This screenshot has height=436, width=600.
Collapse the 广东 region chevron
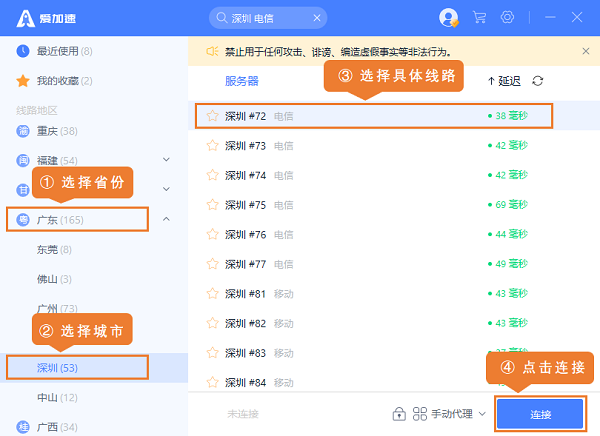pos(166,219)
